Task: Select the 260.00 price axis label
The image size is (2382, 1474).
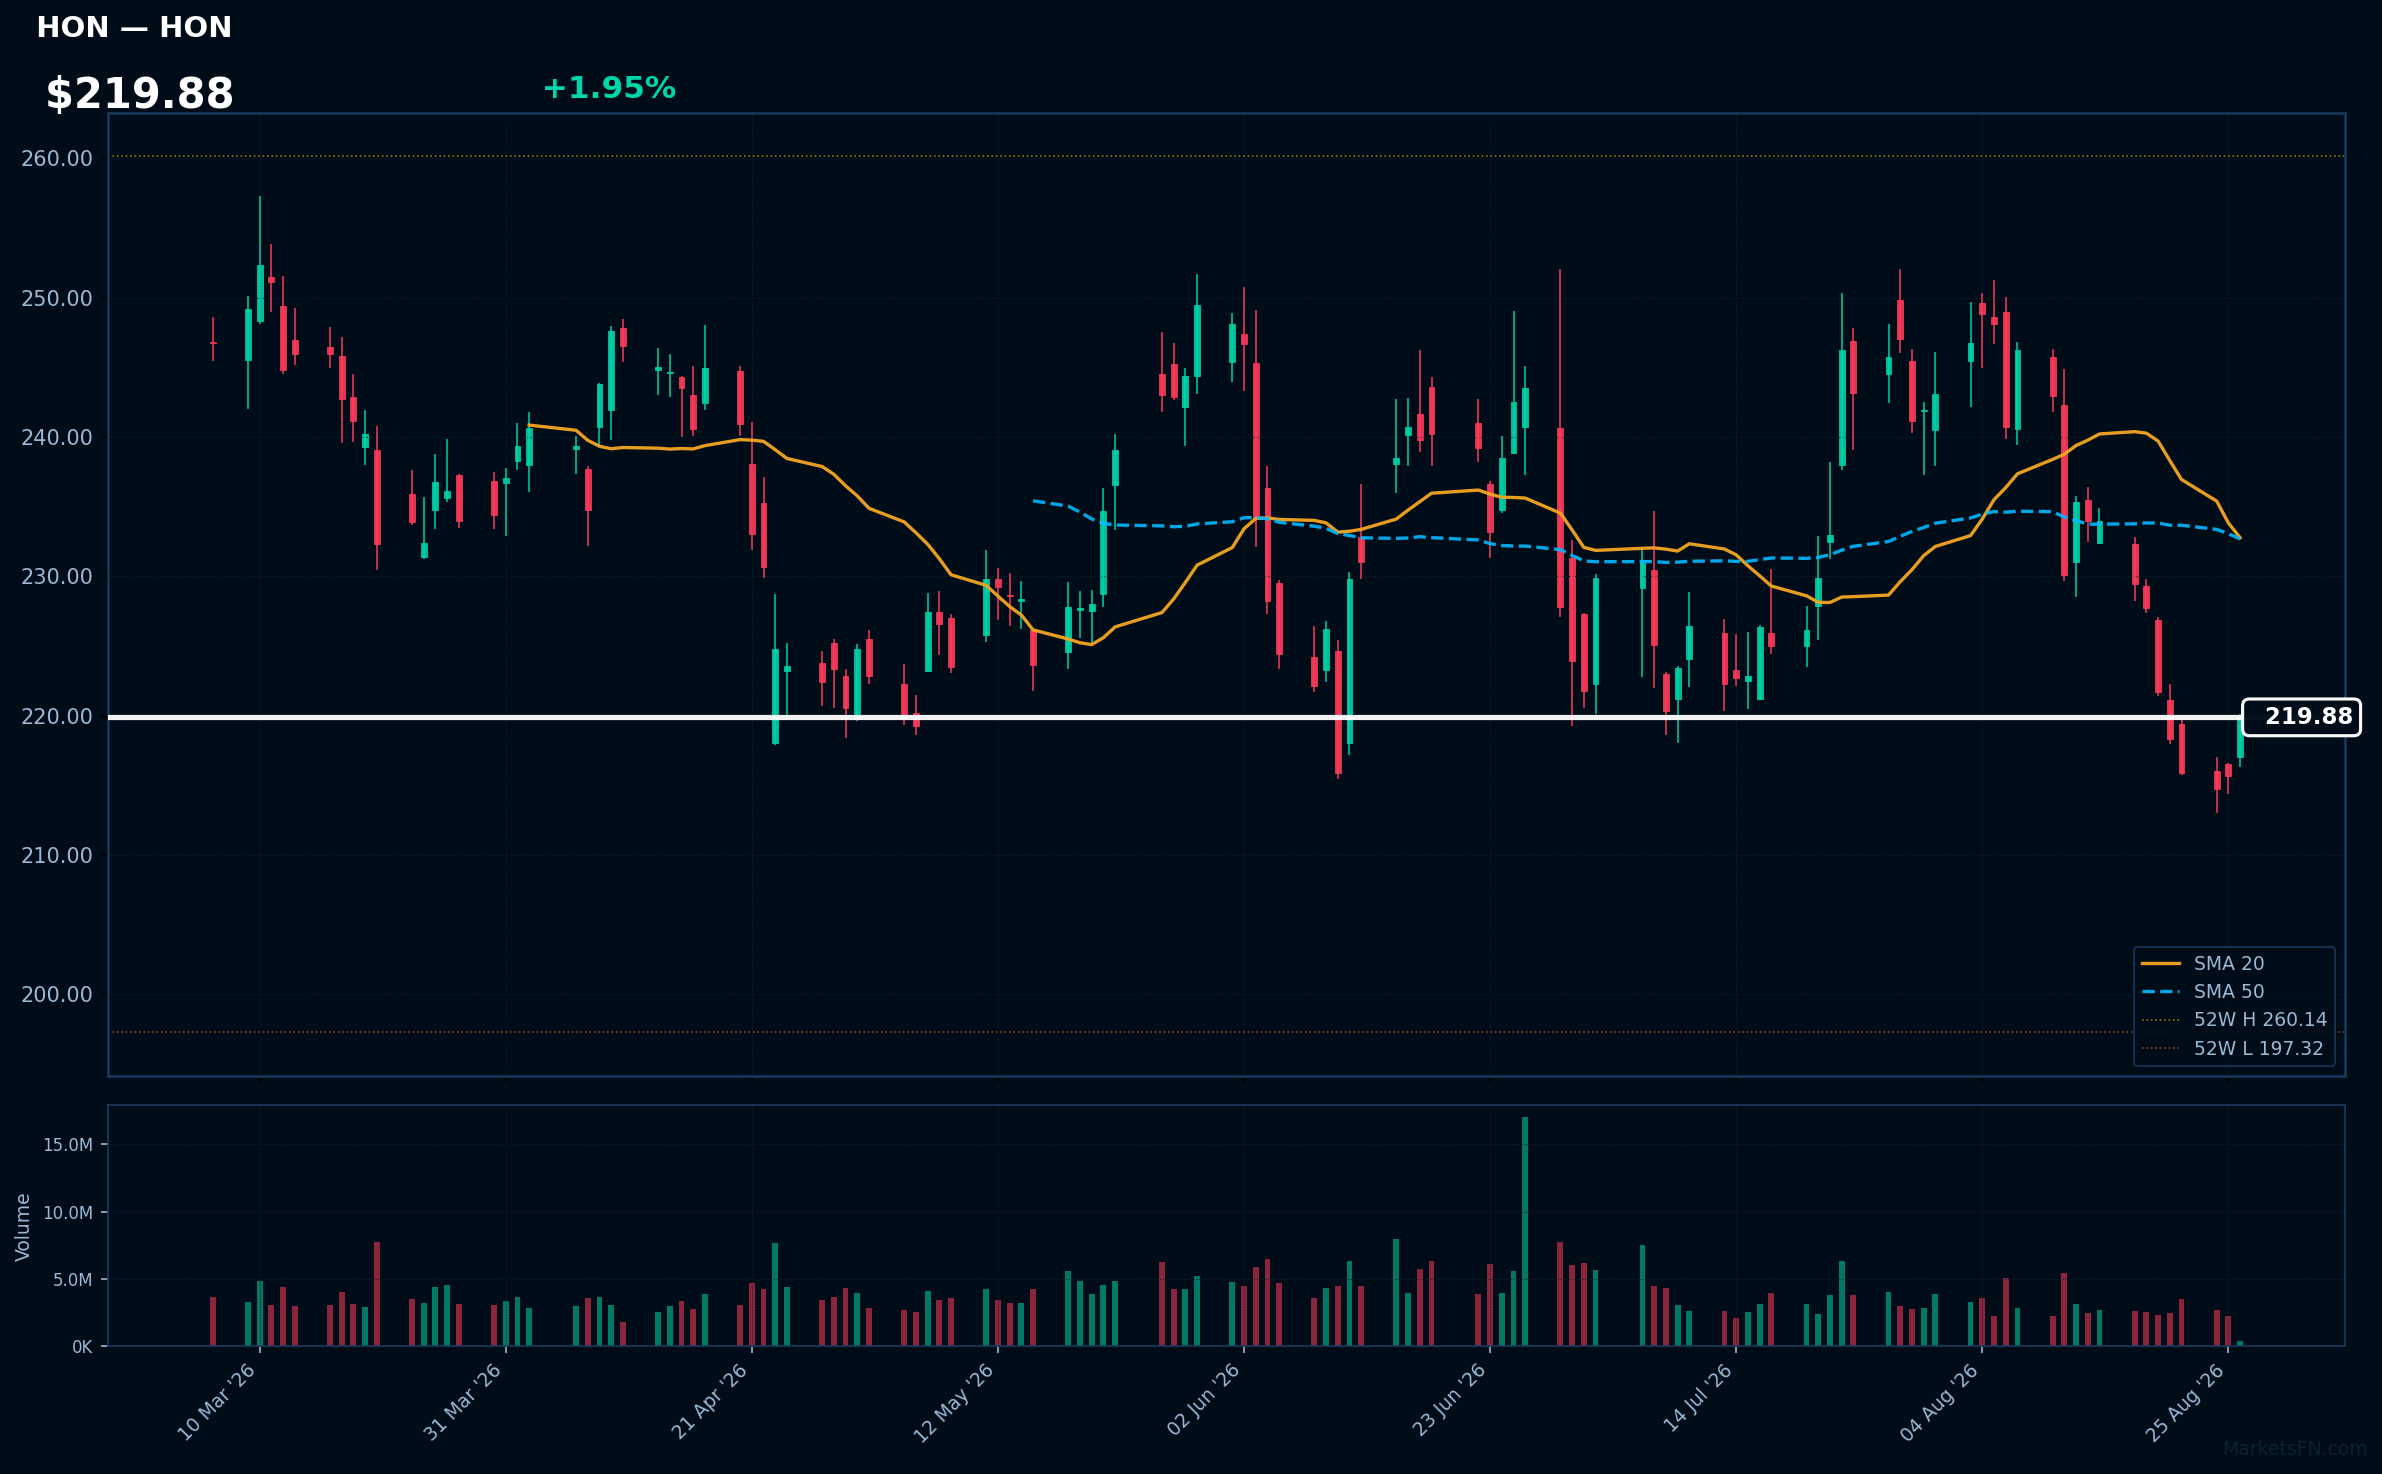Action: coord(57,158)
